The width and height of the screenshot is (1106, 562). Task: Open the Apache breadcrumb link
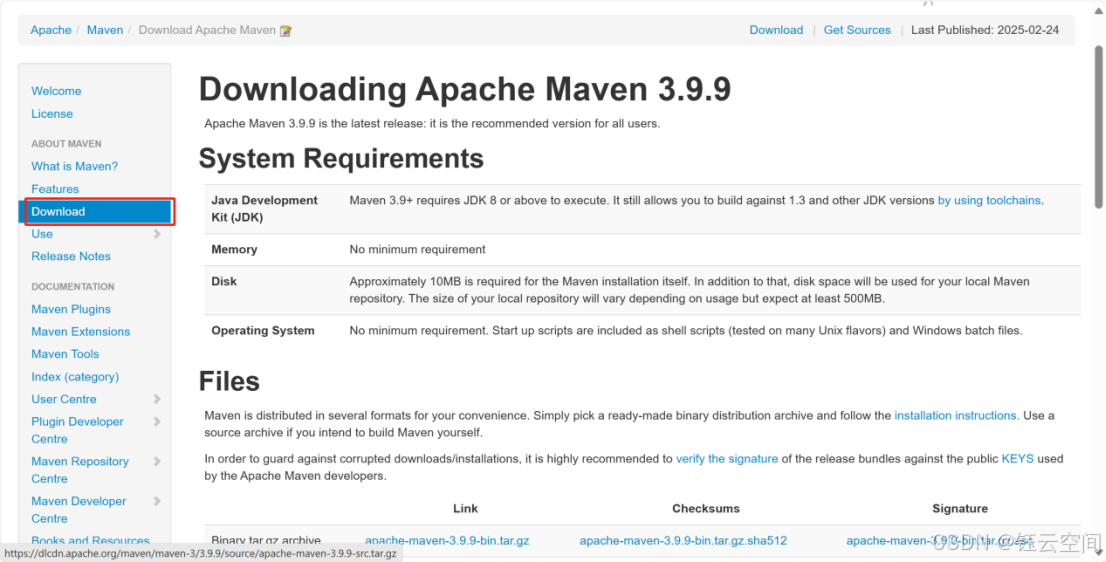51,30
